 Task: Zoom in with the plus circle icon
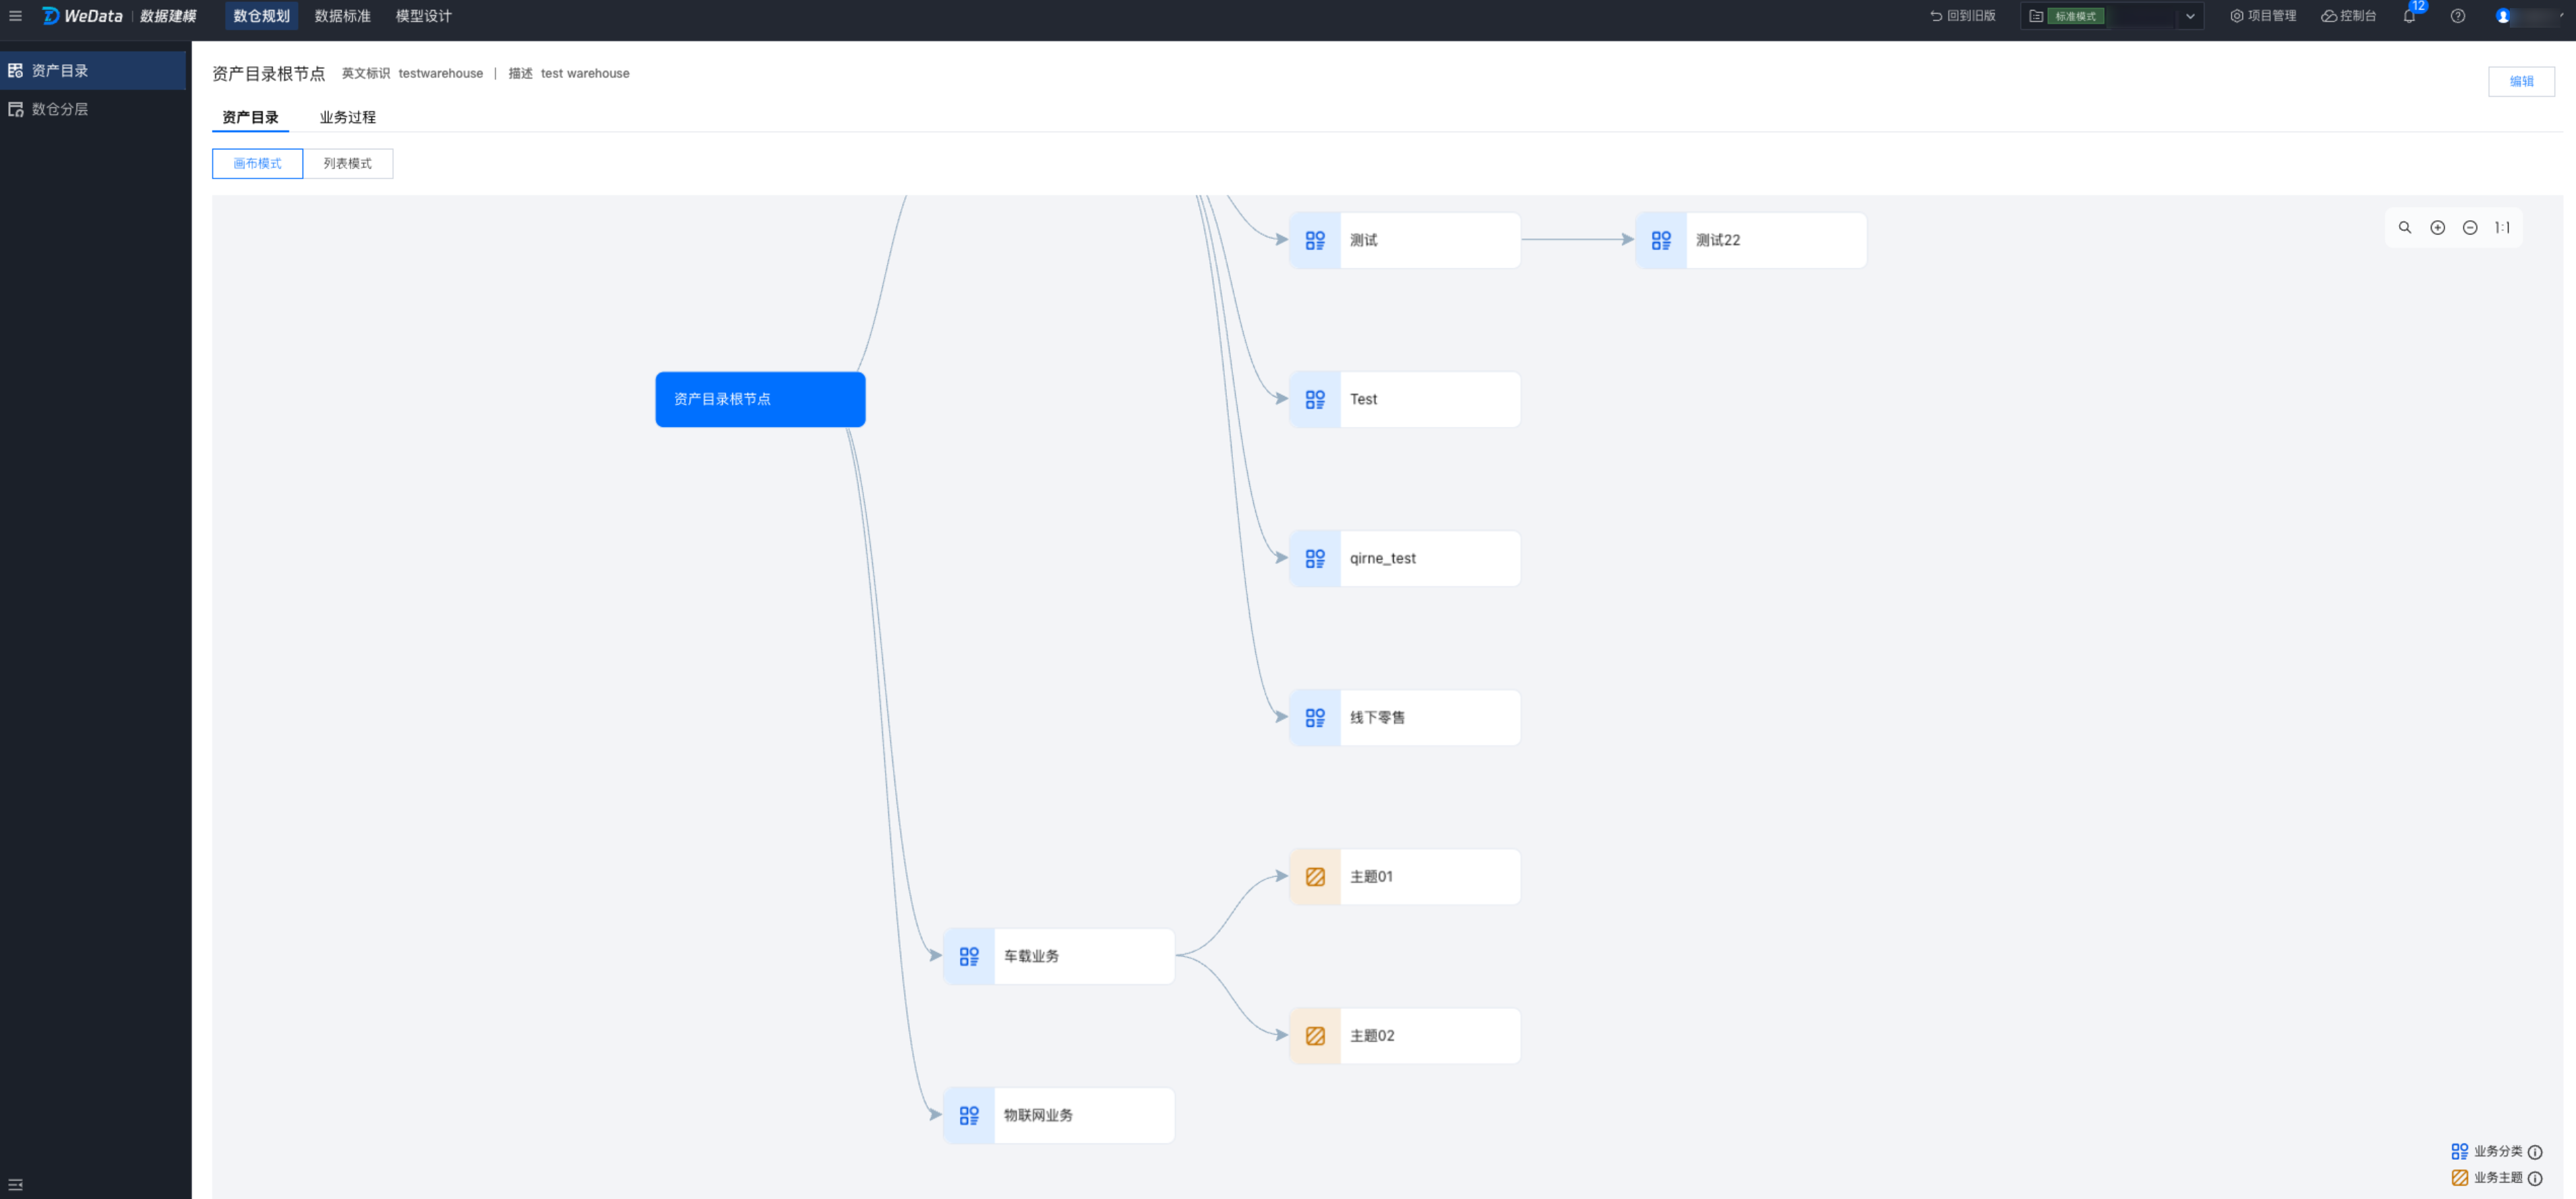click(2437, 228)
